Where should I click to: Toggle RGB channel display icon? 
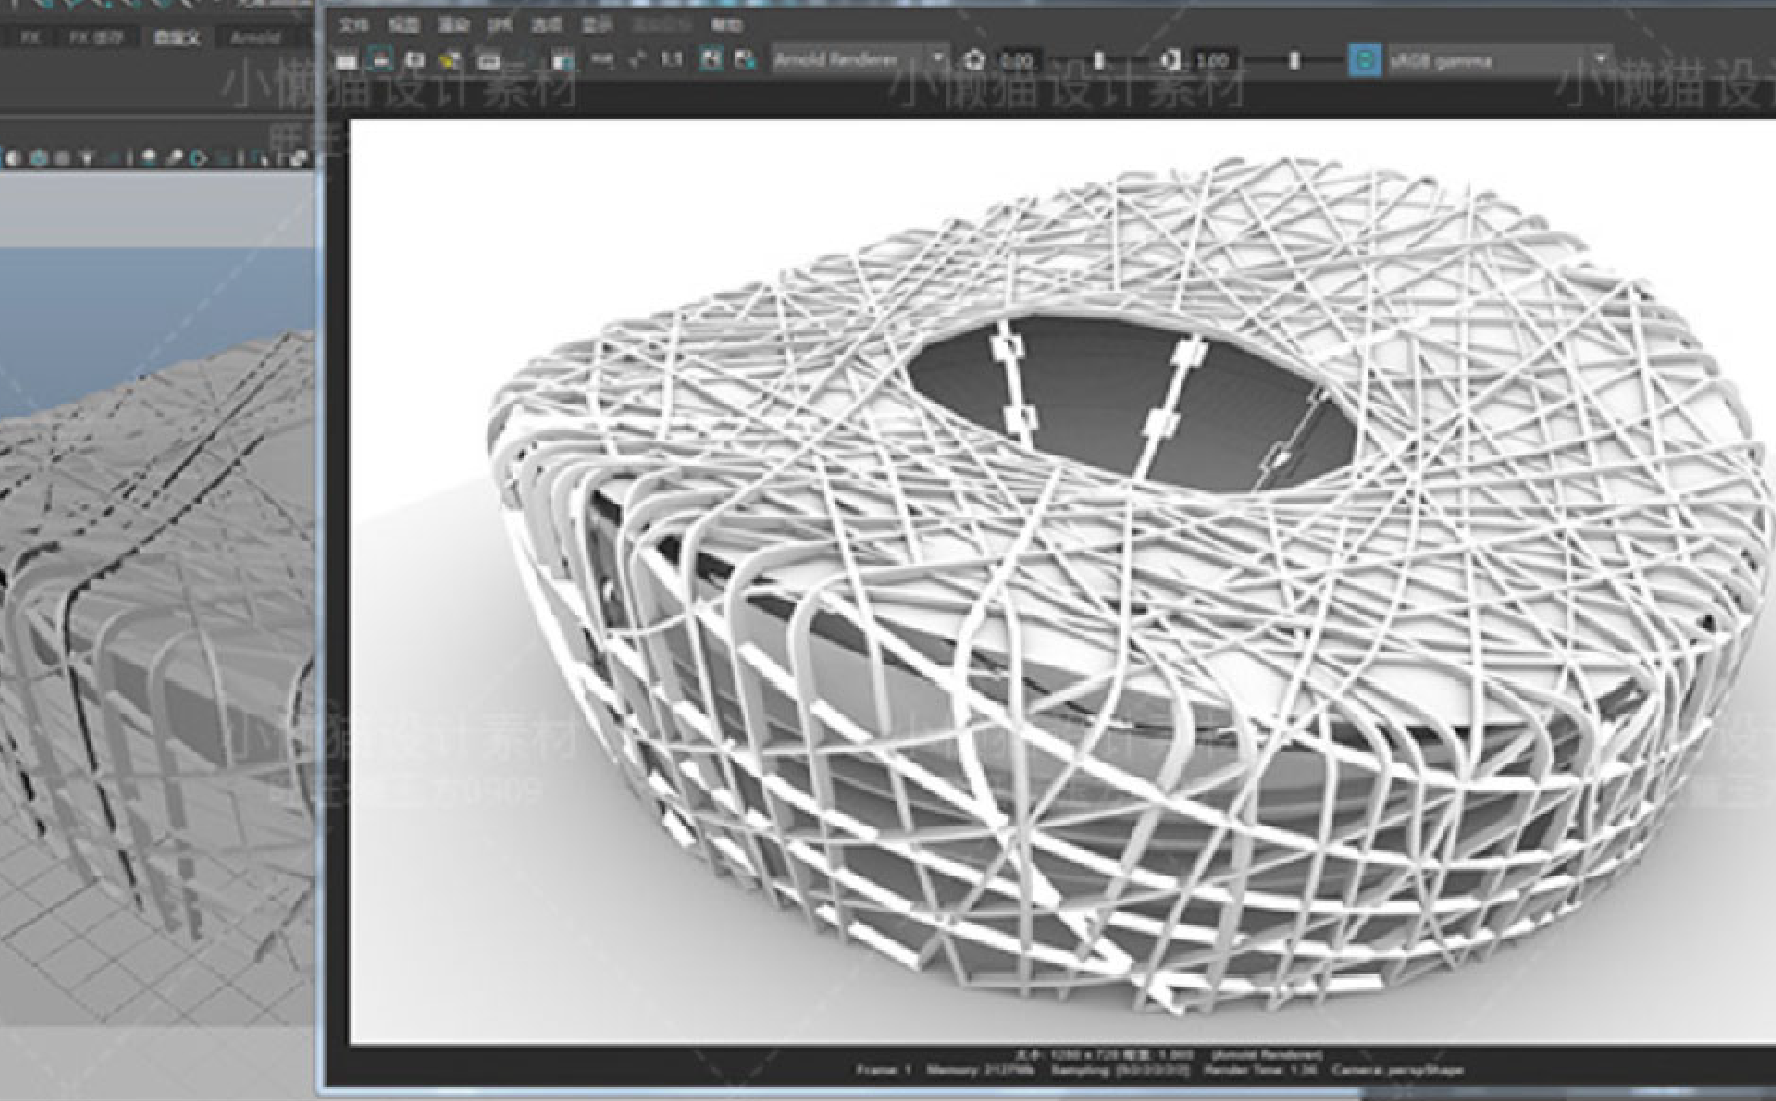coord(601,60)
